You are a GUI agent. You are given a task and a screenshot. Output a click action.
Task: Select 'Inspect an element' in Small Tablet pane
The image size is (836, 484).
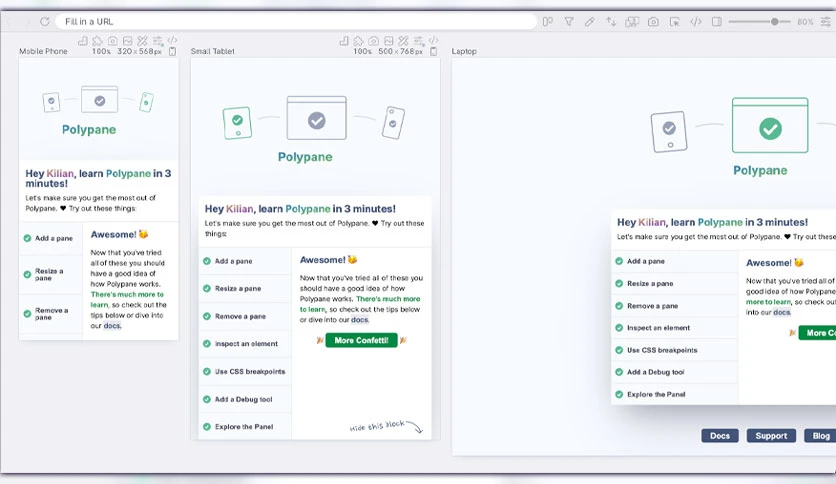245,344
